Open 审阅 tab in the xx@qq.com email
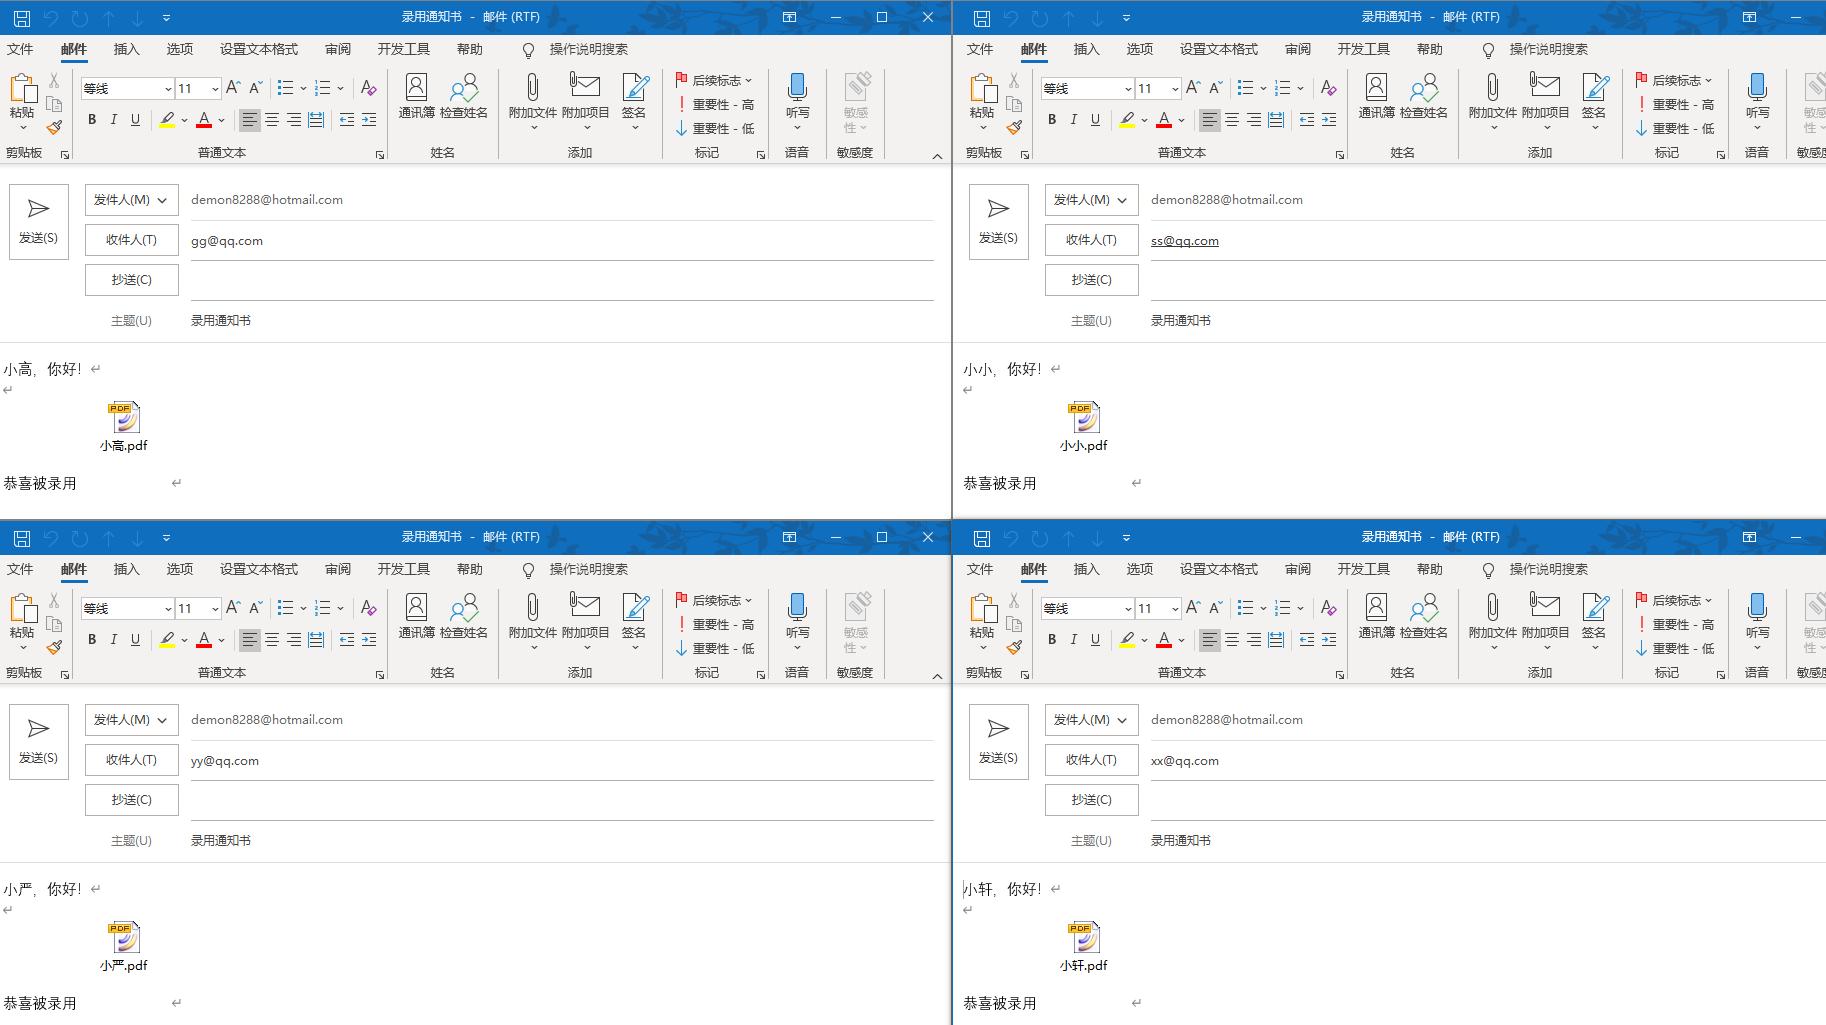1826x1025 pixels. (1297, 569)
